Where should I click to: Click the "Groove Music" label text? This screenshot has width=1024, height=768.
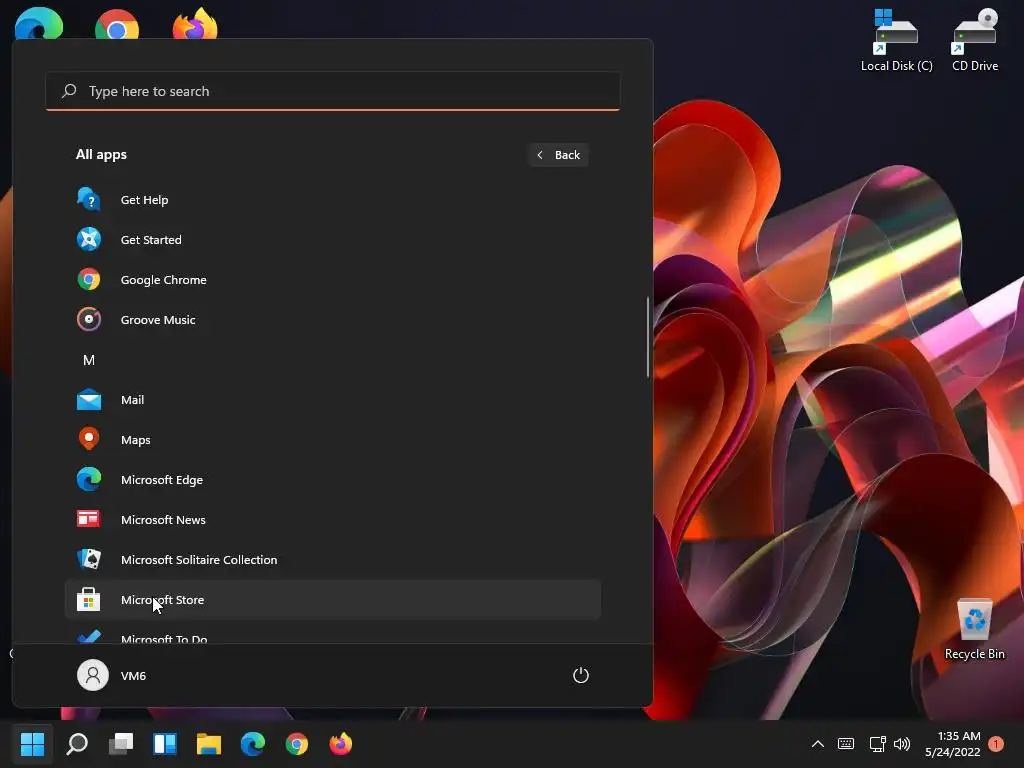tap(158, 319)
